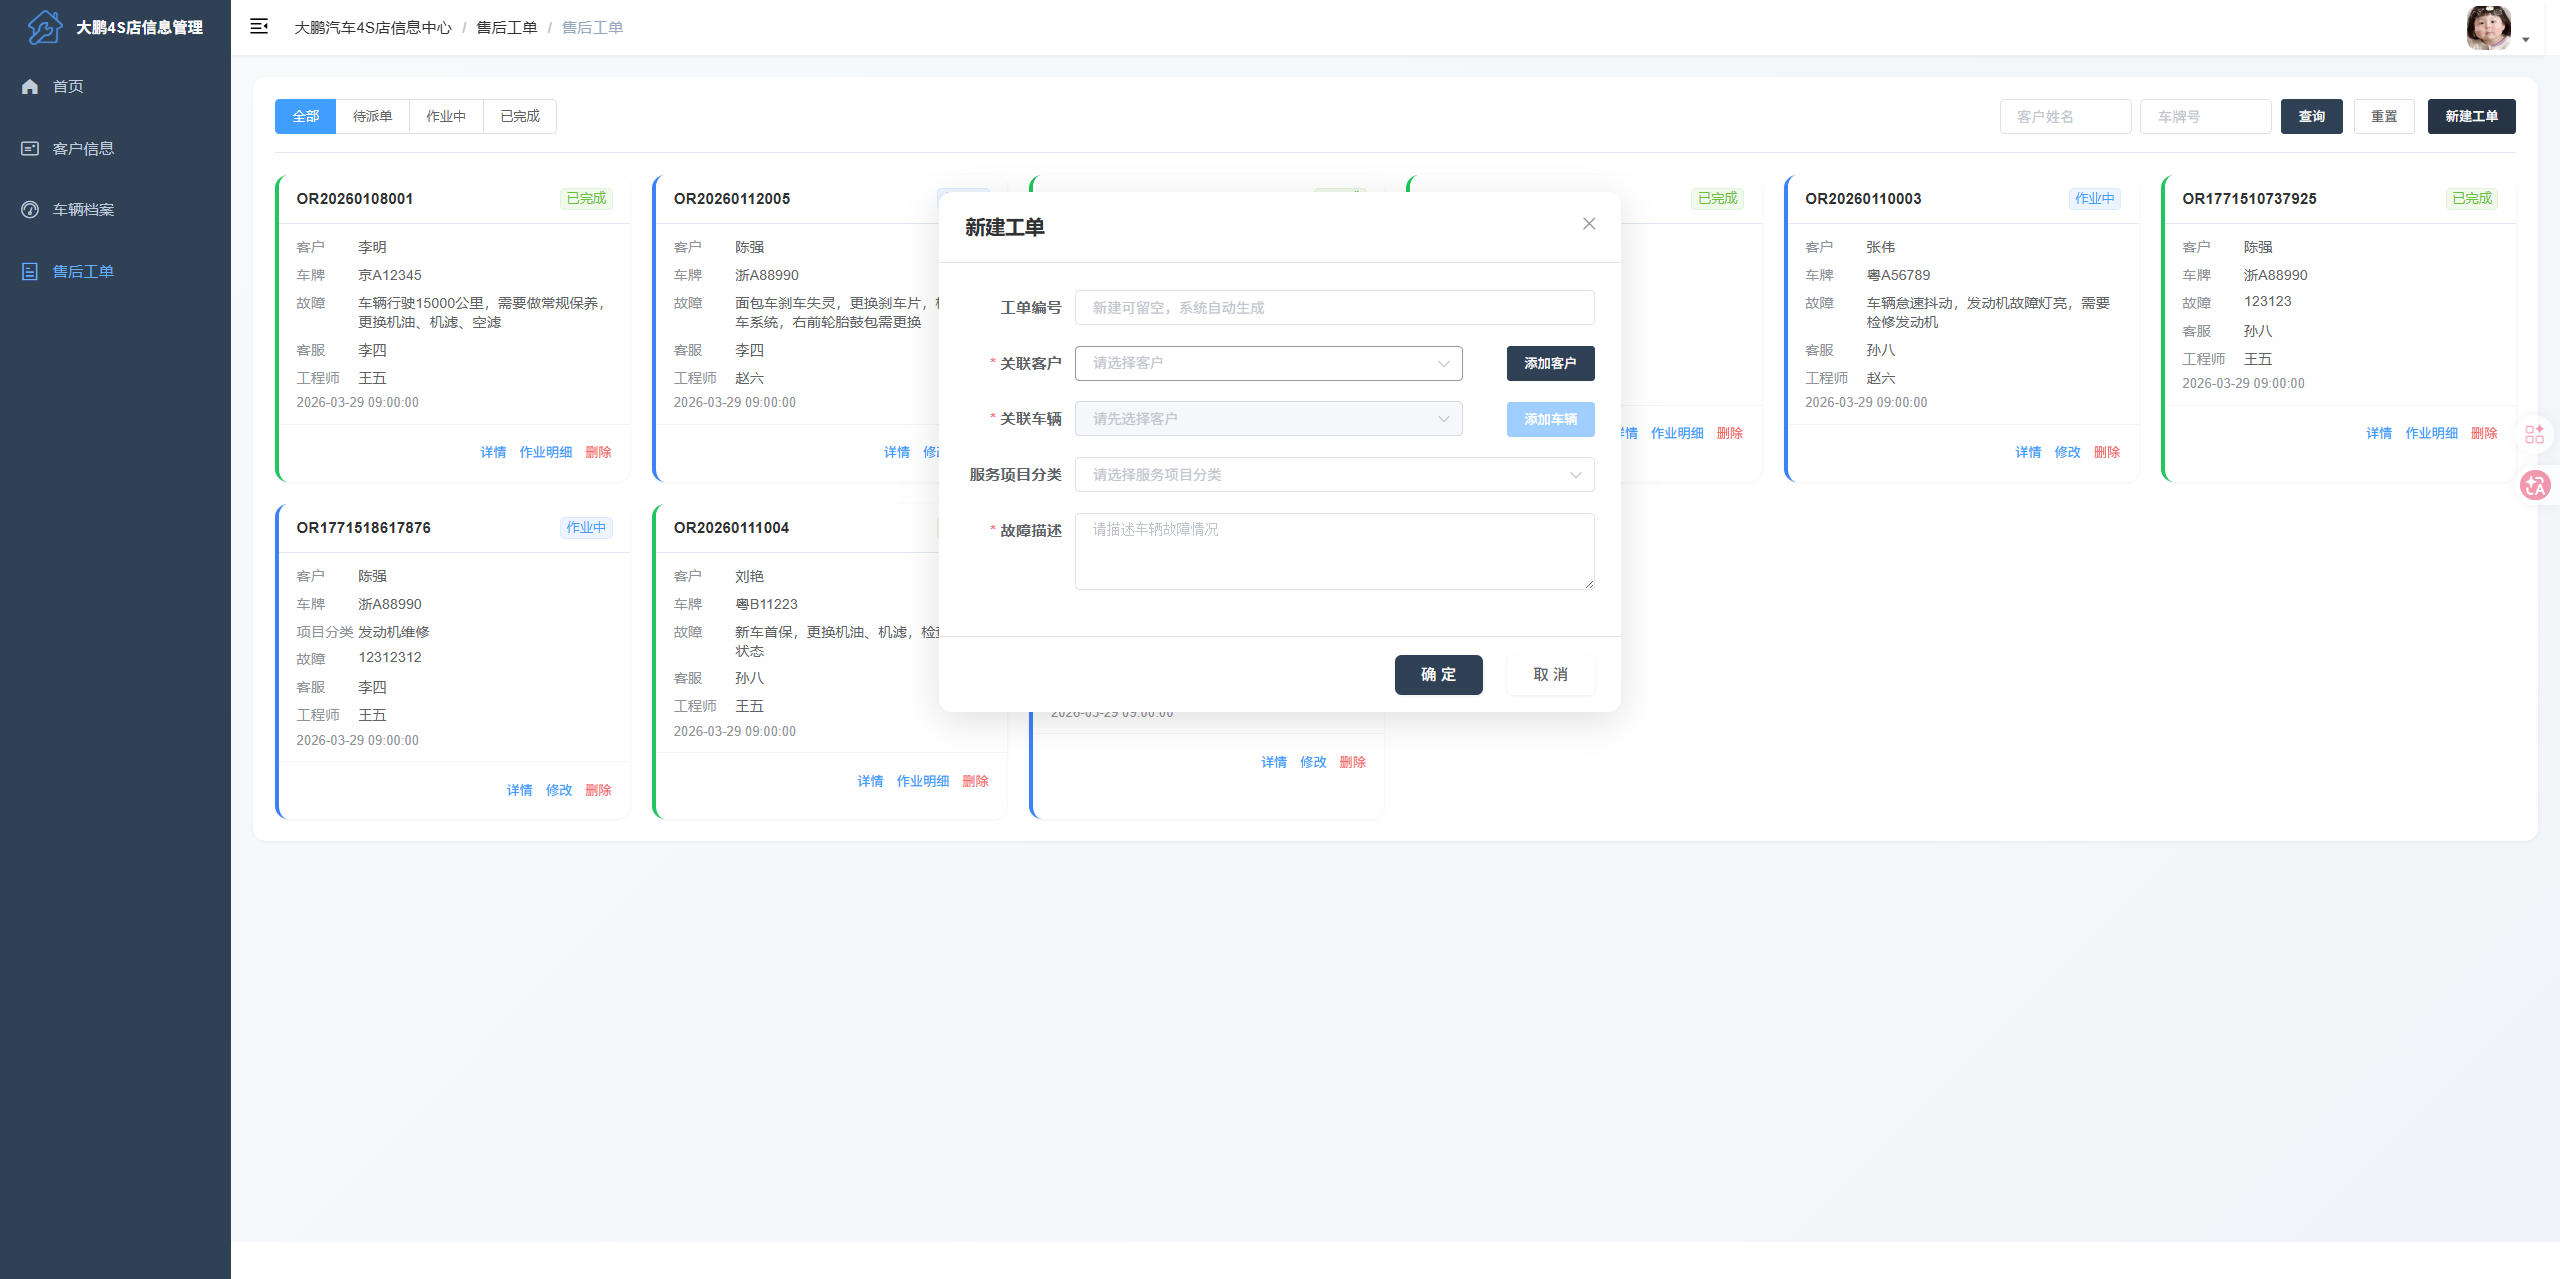Click the 新建工单 dialog title
The height and width of the screenshot is (1279, 2560).
pyautogui.click(x=1004, y=227)
